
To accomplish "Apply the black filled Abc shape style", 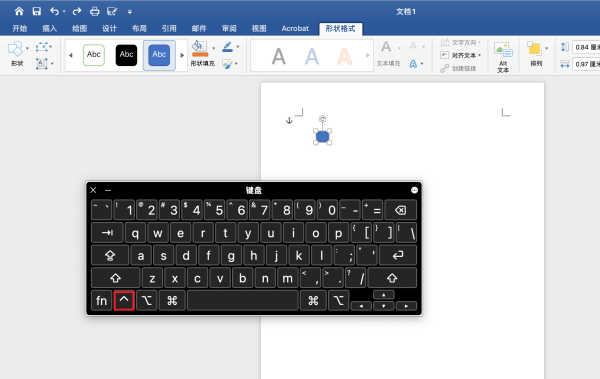I will pyautogui.click(x=126, y=55).
